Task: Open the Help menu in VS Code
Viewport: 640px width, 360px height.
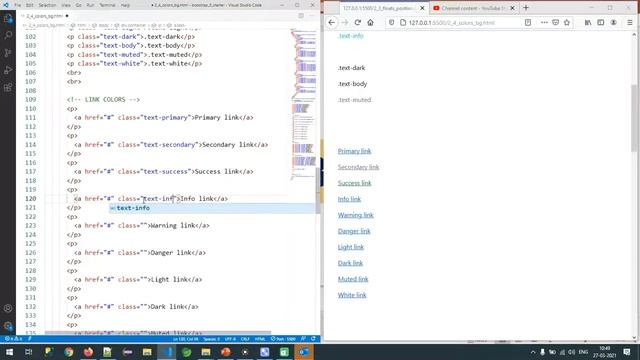Action: (x=125, y=5)
